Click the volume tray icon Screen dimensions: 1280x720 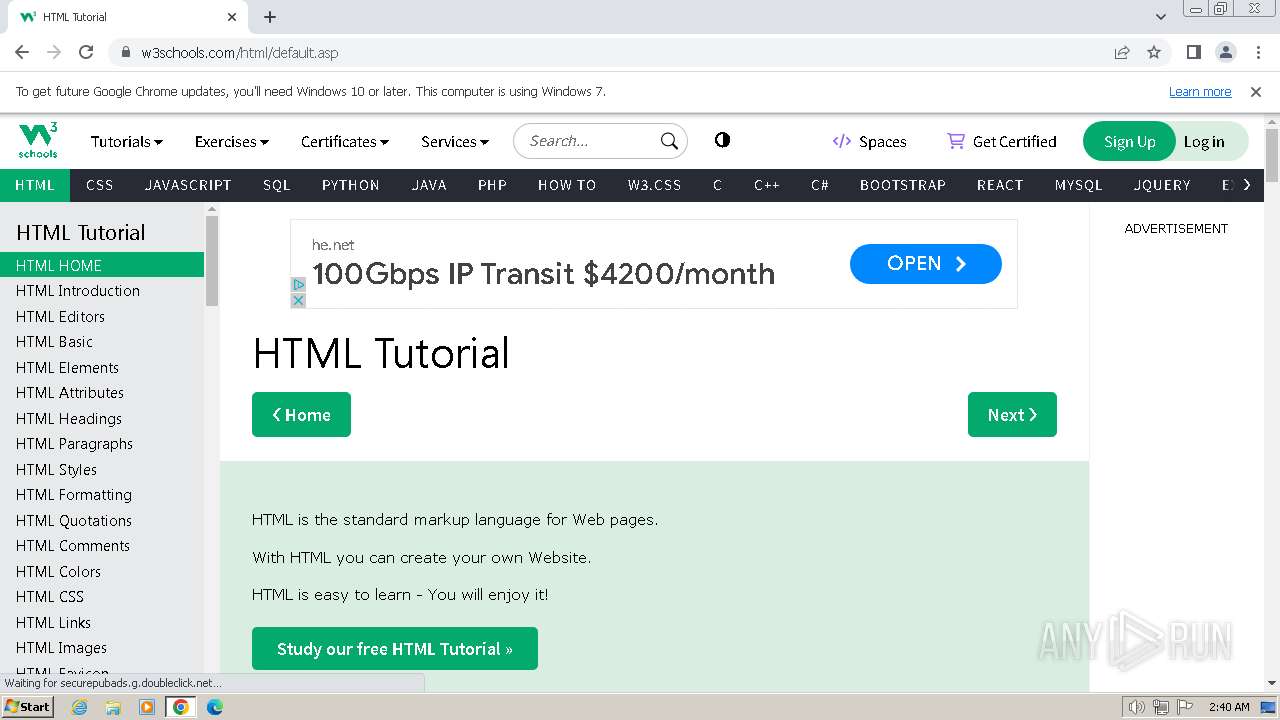(x=1137, y=707)
